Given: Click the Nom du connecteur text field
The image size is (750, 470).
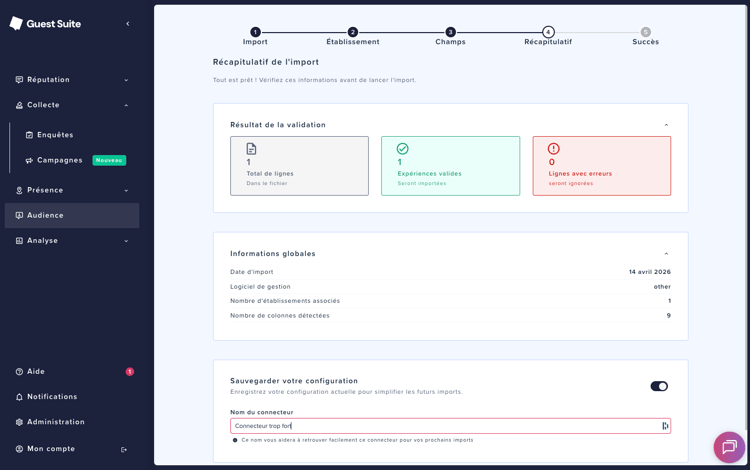Looking at the screenshot, I should [440, 426].
